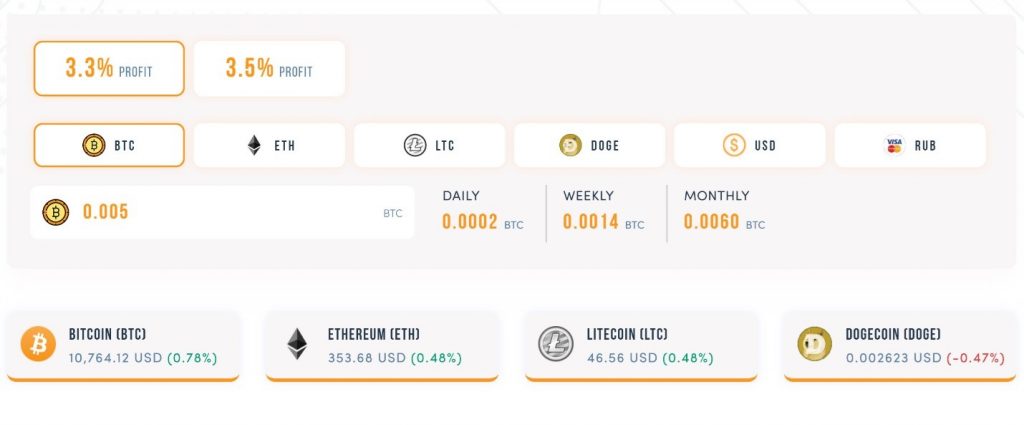This screenshot has height=425, width=1024.
Task: Click the Visa Mastercard icon for RUB
Action: tap(894, 145)
